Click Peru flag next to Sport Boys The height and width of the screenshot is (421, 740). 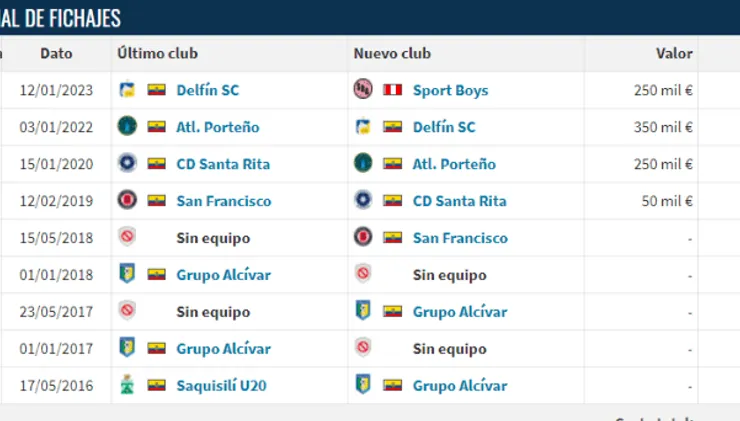[392, 90]
